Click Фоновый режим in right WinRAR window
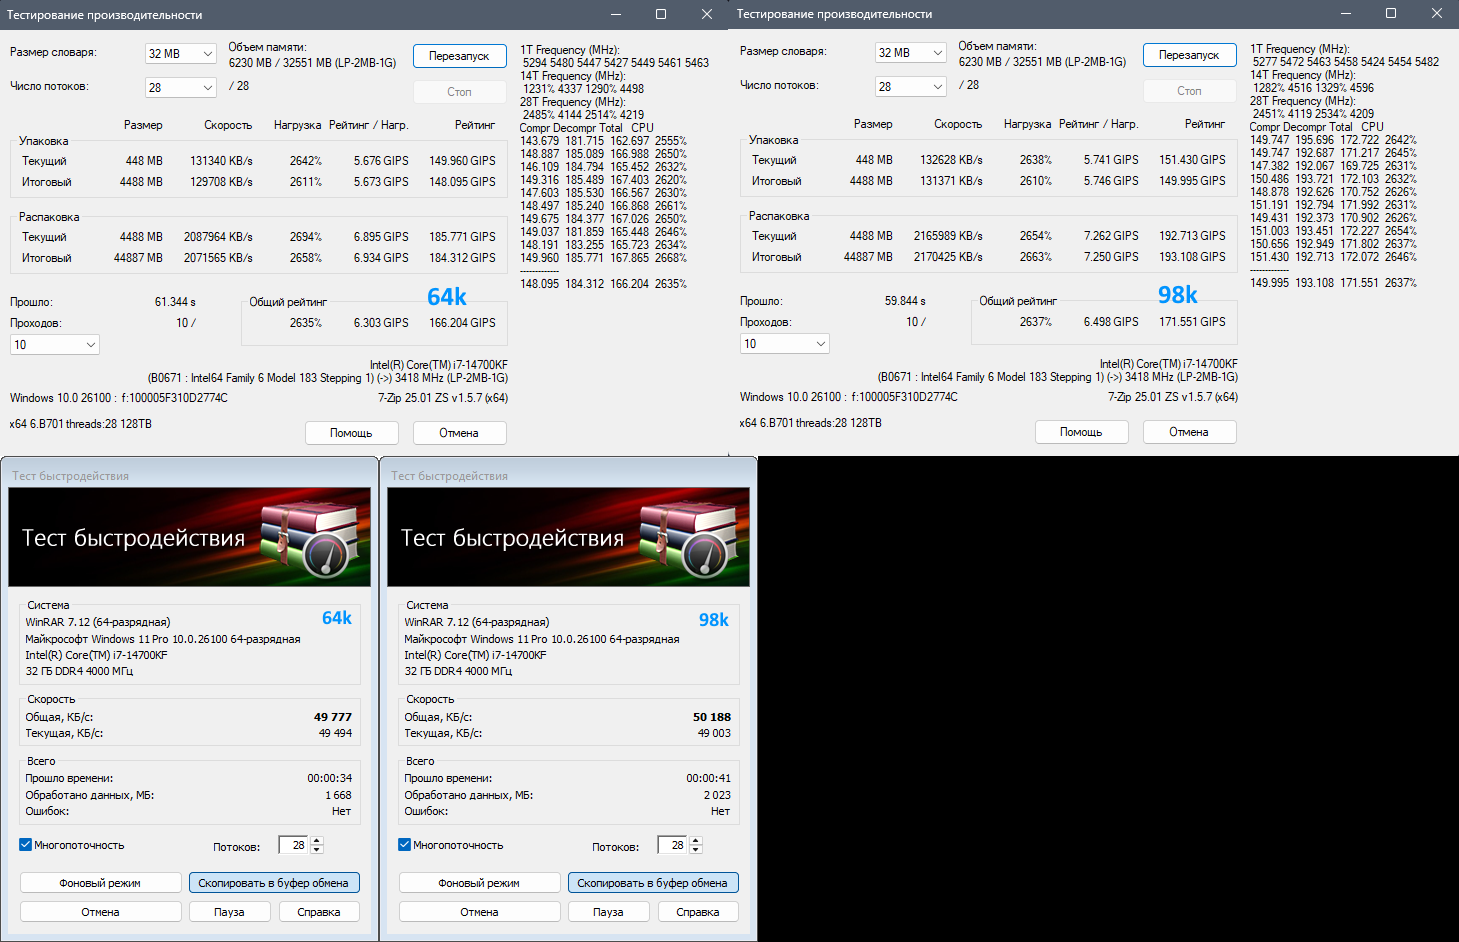This screenshot has height=942, width=1459. click(479, 883)
